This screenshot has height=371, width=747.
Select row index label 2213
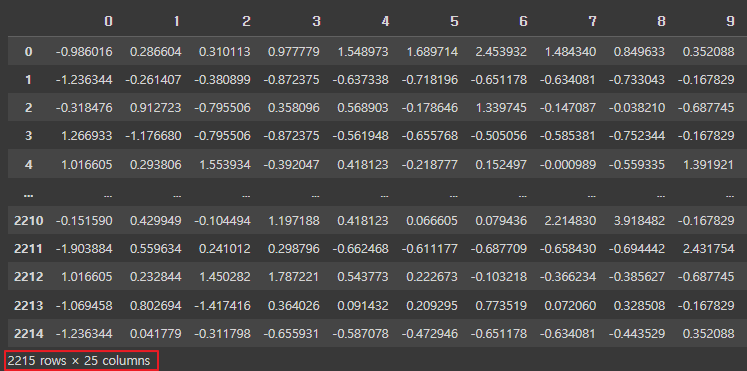(29, 305)
